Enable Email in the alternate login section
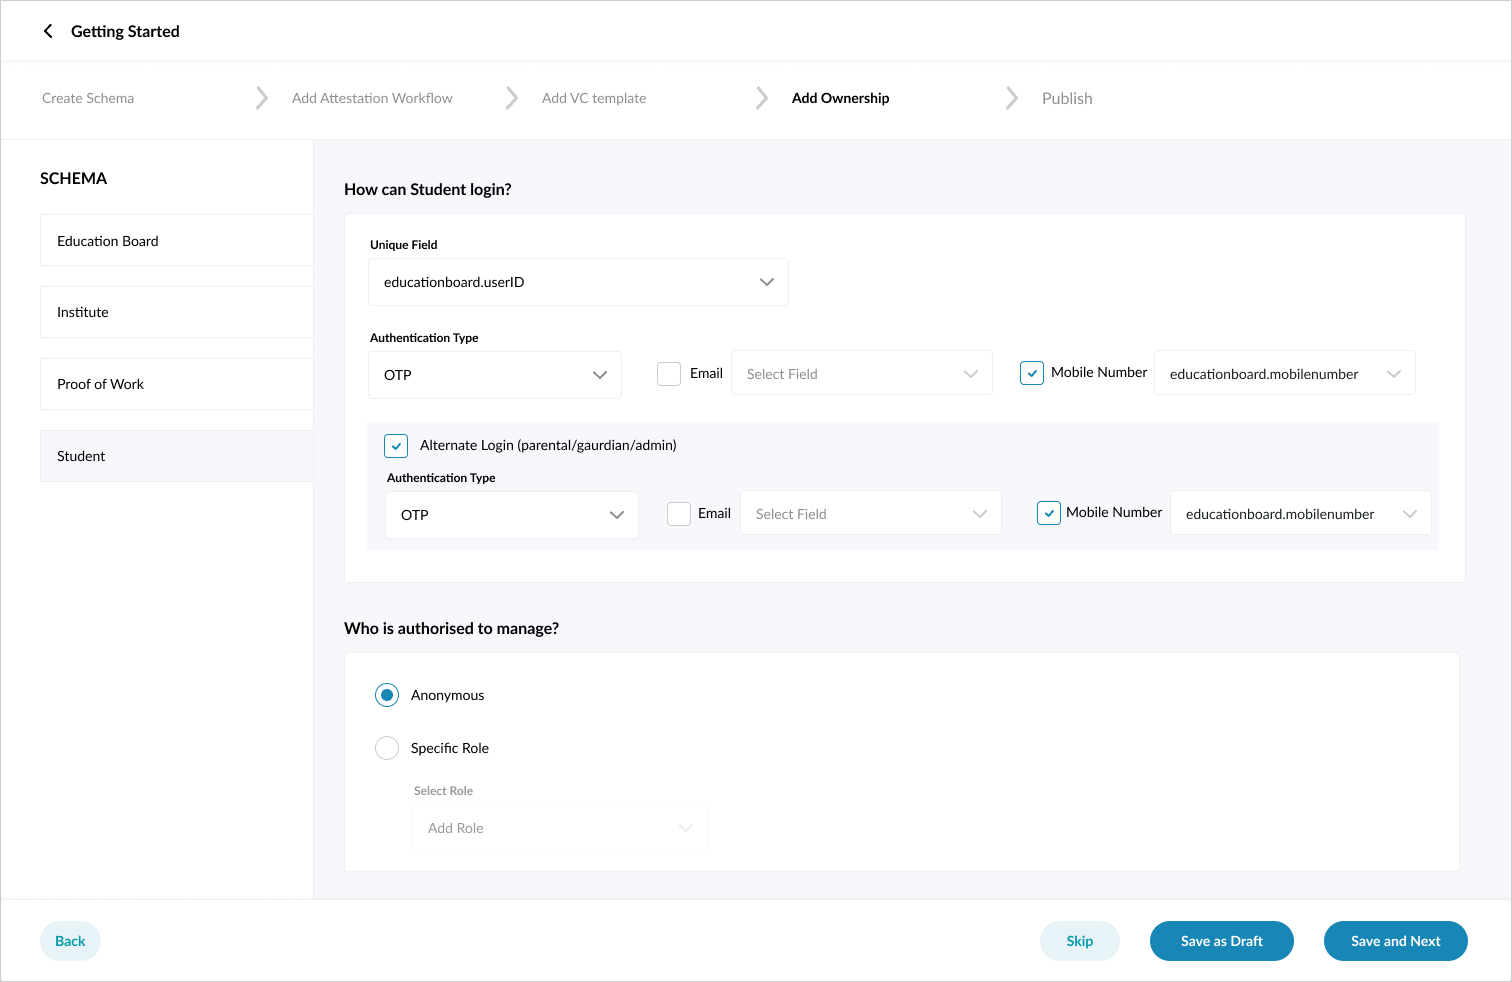 tap(678, 512)
